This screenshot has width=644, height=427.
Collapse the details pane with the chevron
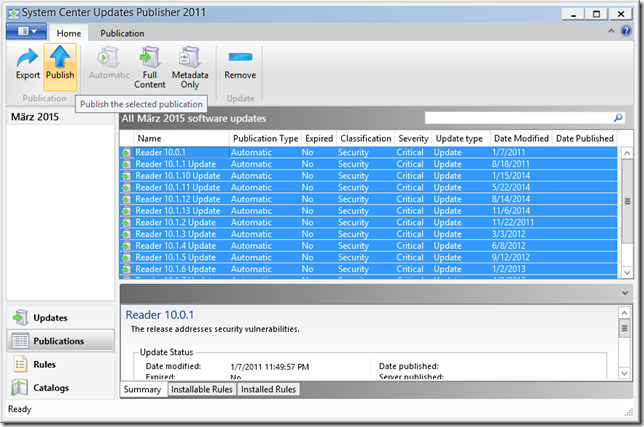tap(625, 293)
